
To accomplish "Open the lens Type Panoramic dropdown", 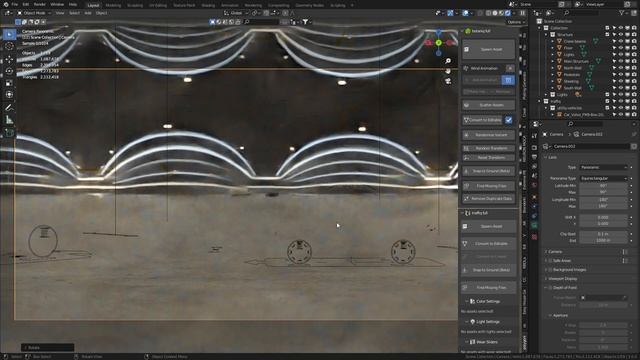I will (603, 167).
